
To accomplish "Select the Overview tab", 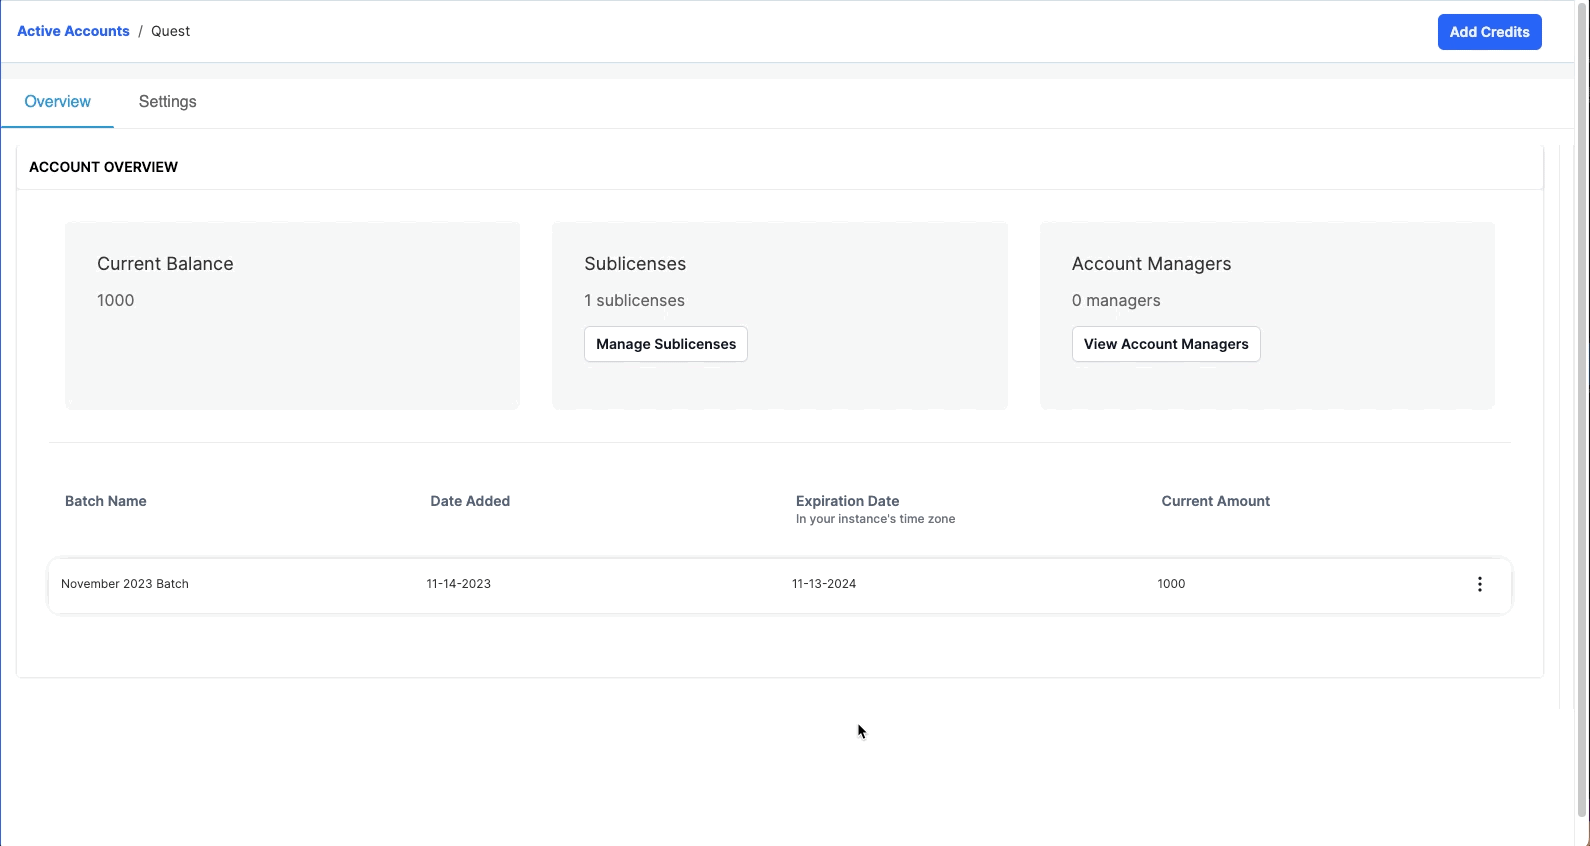I will 58,102.
